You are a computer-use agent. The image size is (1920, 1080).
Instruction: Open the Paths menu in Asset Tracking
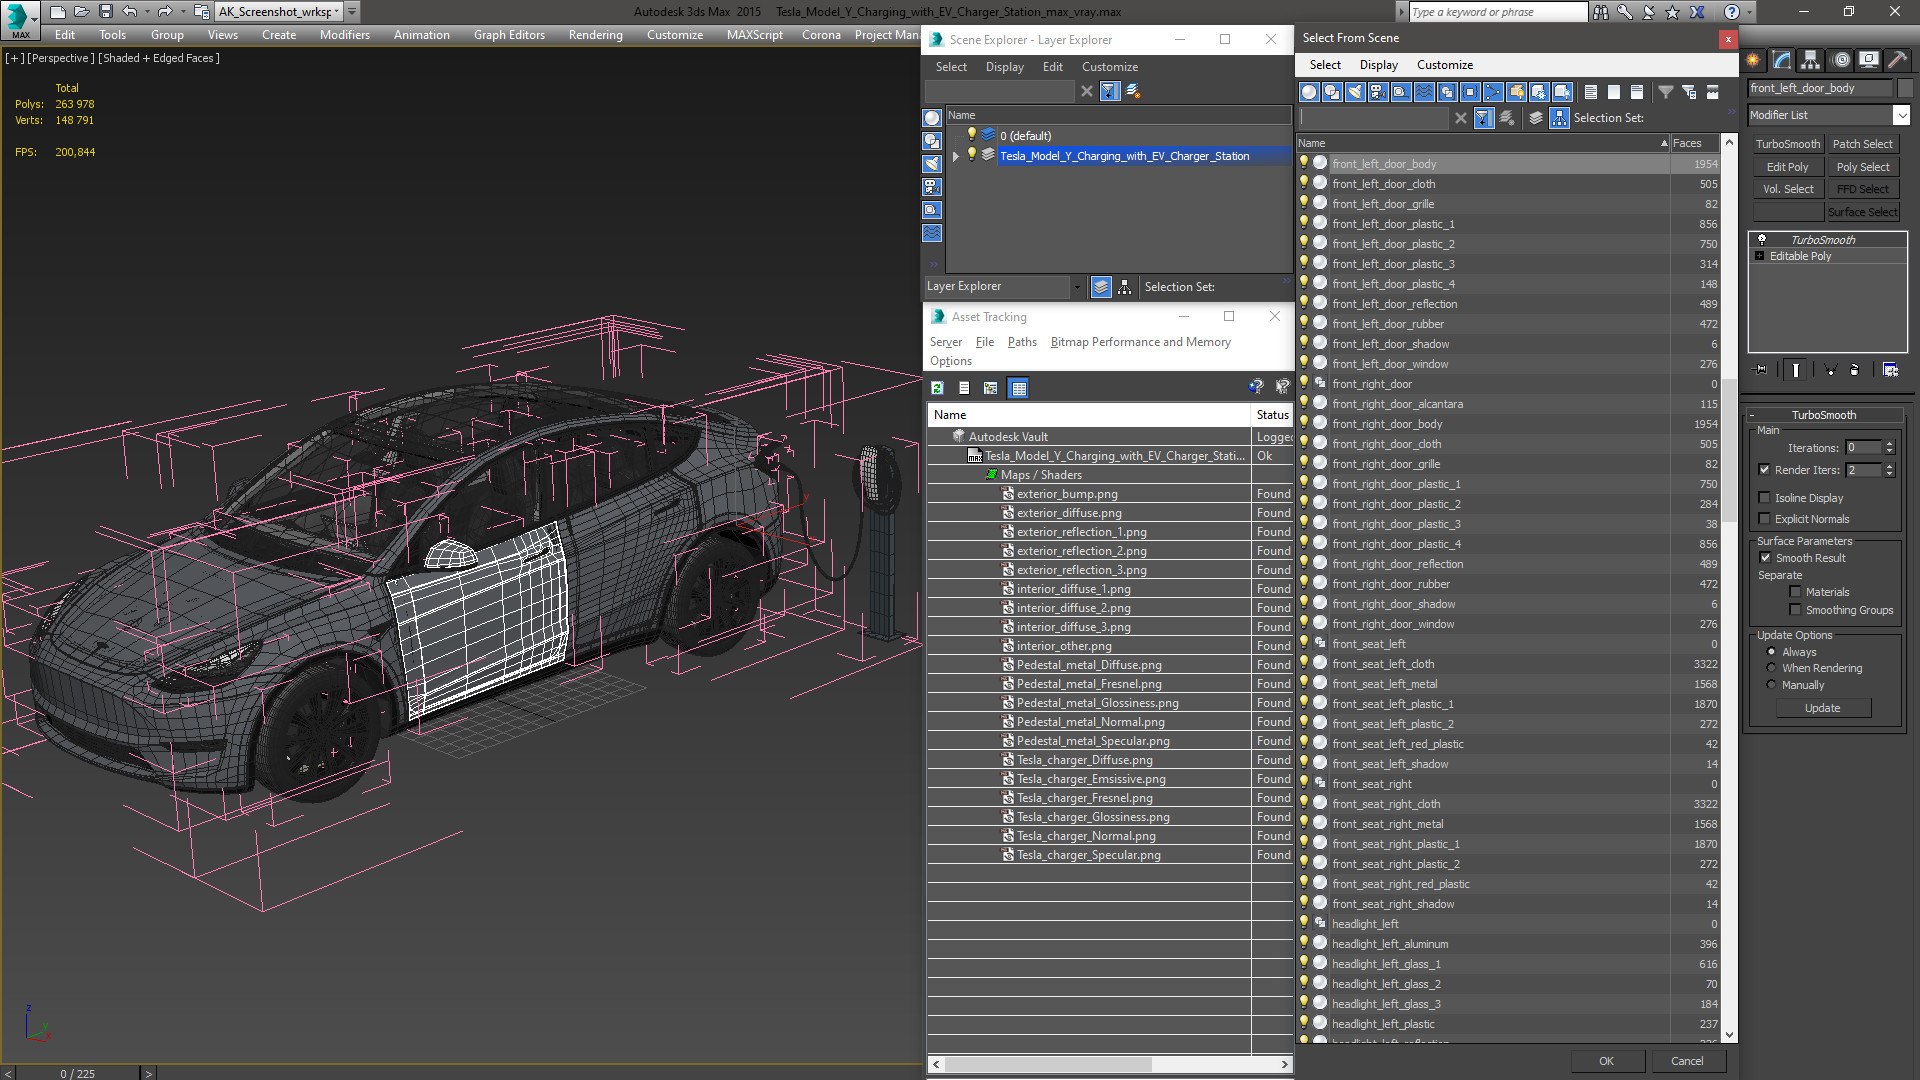(x=1021, y=342)
